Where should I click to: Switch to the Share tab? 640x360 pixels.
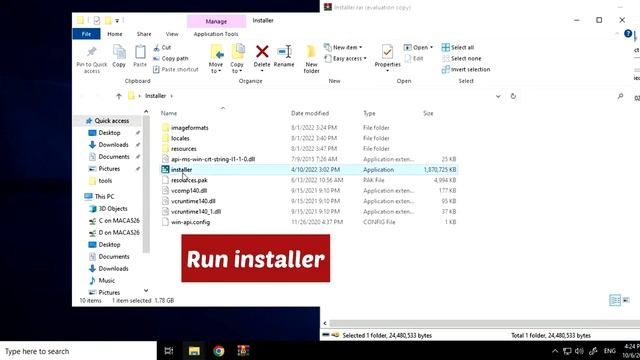click(x=144, y=34)
